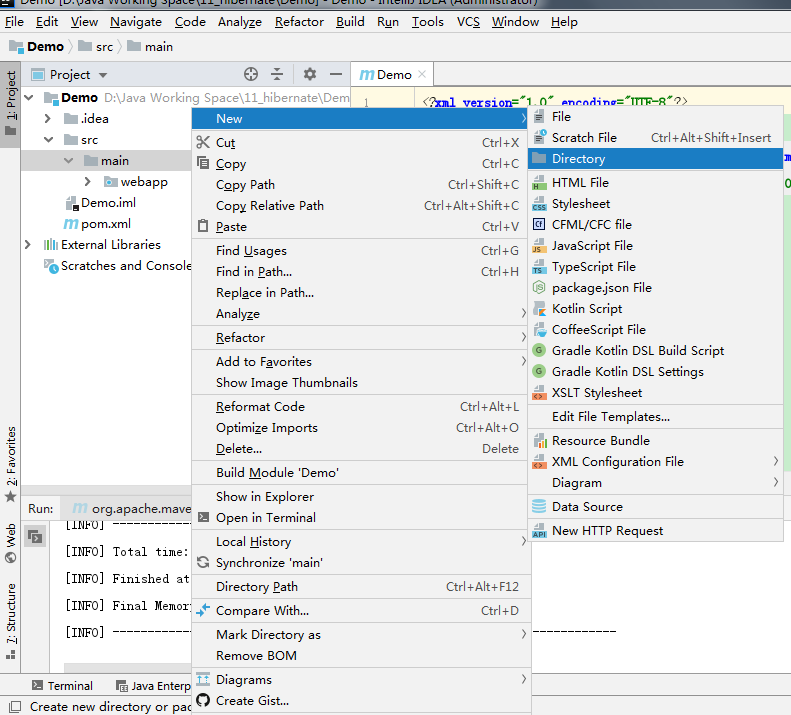Click the src breadcrumb in navigation bar
This screenshot has width=791, height=715.
coord(96,47)
